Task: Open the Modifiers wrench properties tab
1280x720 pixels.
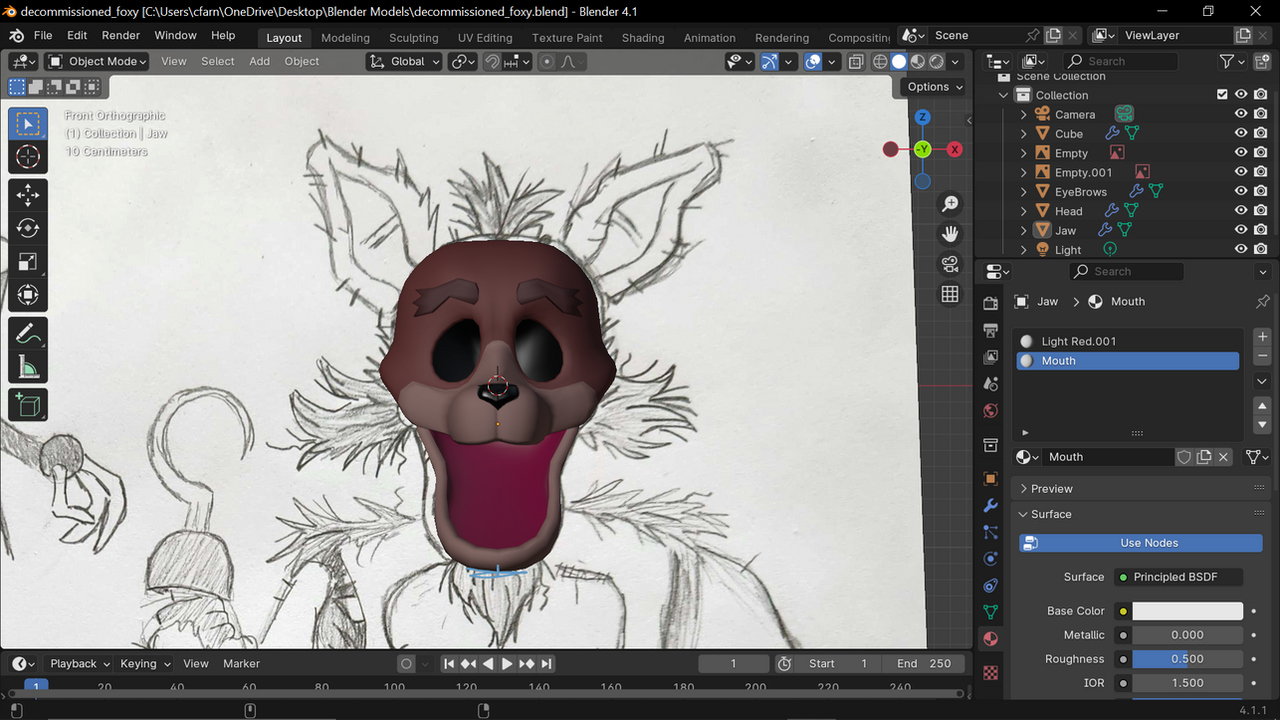Action: pyautogui.click(x=991, y=506)
